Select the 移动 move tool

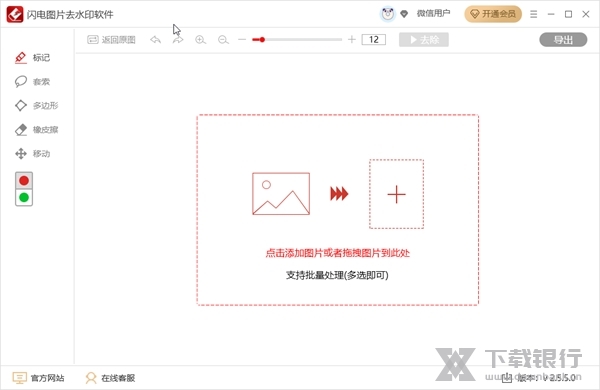[32, 153]
